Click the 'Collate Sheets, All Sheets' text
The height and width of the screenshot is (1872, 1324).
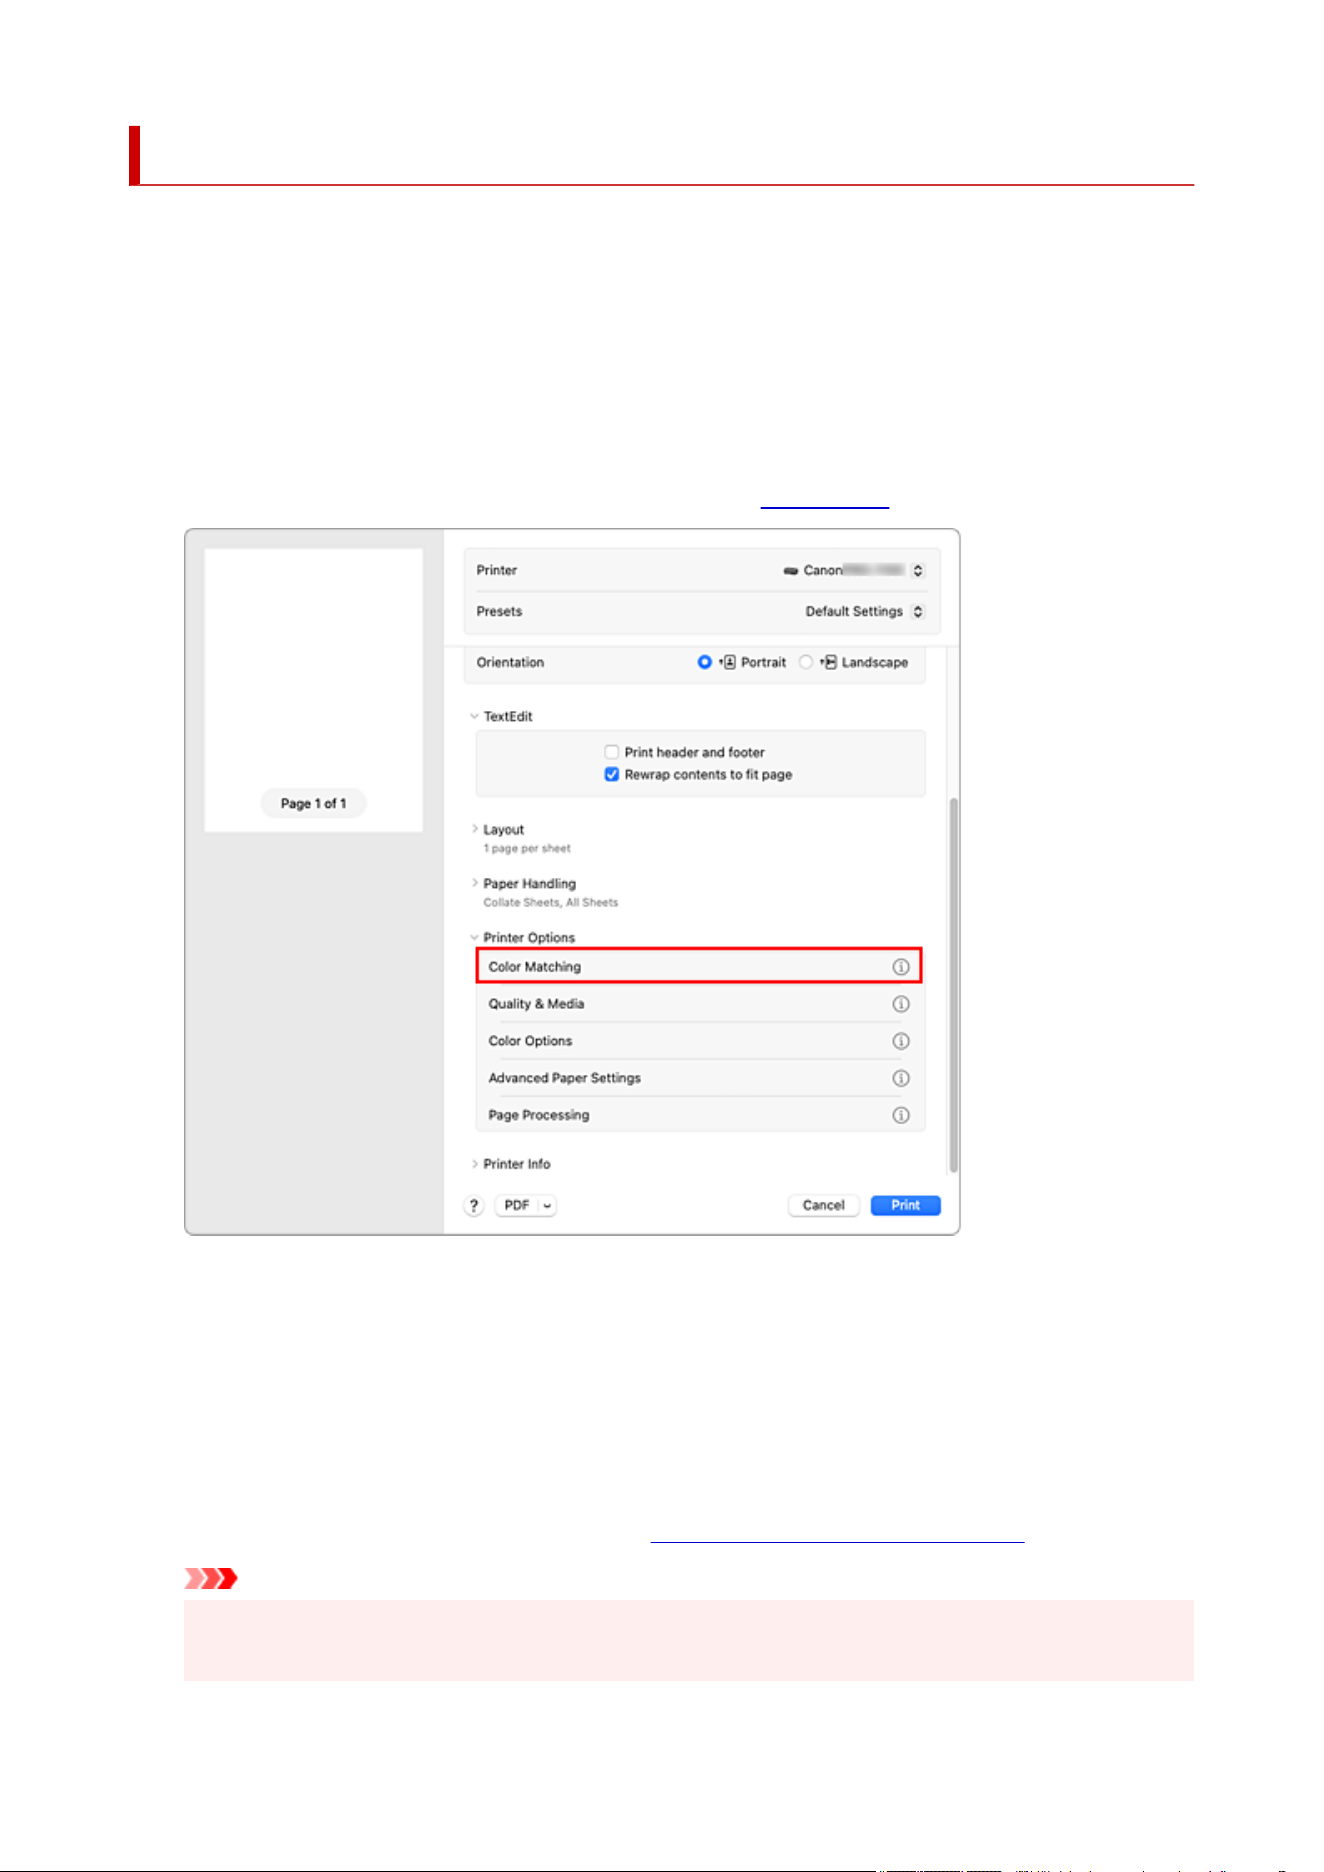pos(551,902)
